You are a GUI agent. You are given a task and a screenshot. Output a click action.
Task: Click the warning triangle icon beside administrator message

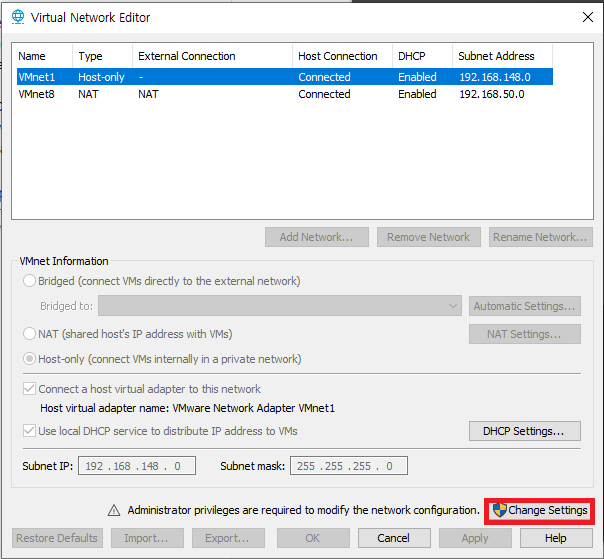114,510
